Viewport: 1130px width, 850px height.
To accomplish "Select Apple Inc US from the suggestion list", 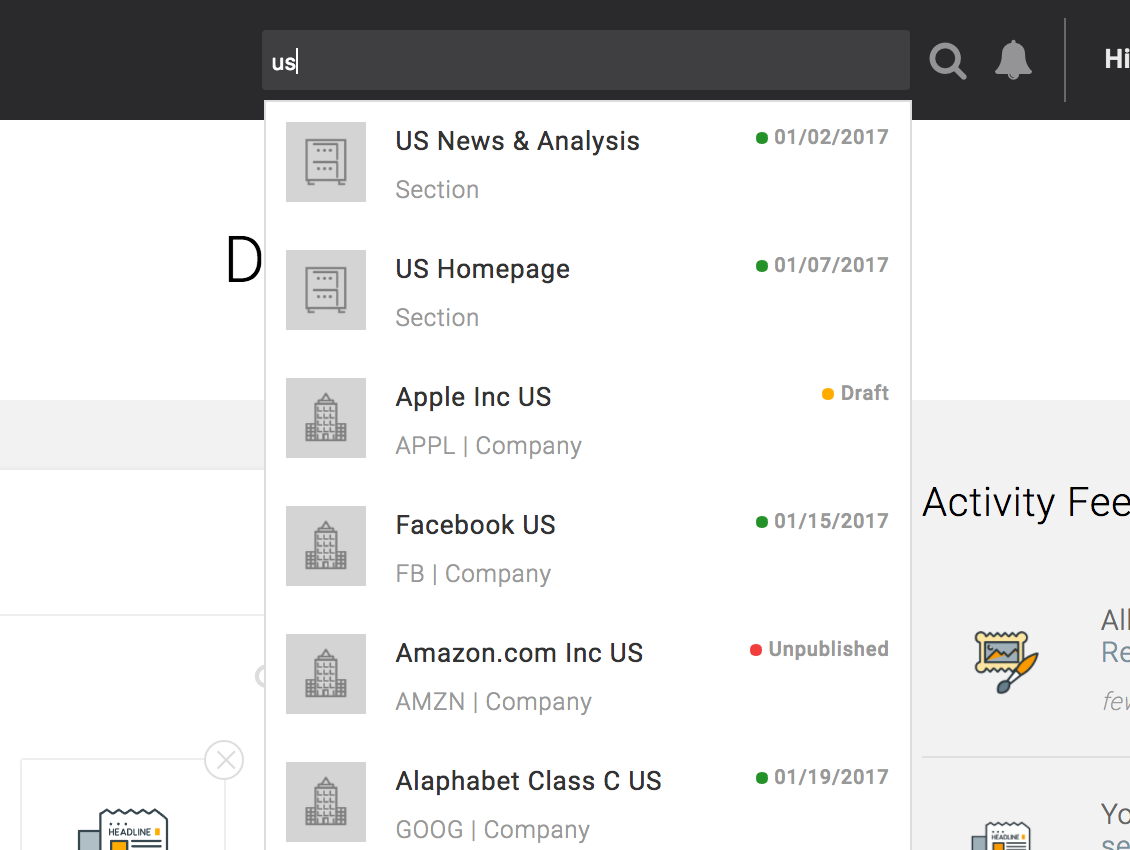I will pyautogui.click(x=473, y=397).
